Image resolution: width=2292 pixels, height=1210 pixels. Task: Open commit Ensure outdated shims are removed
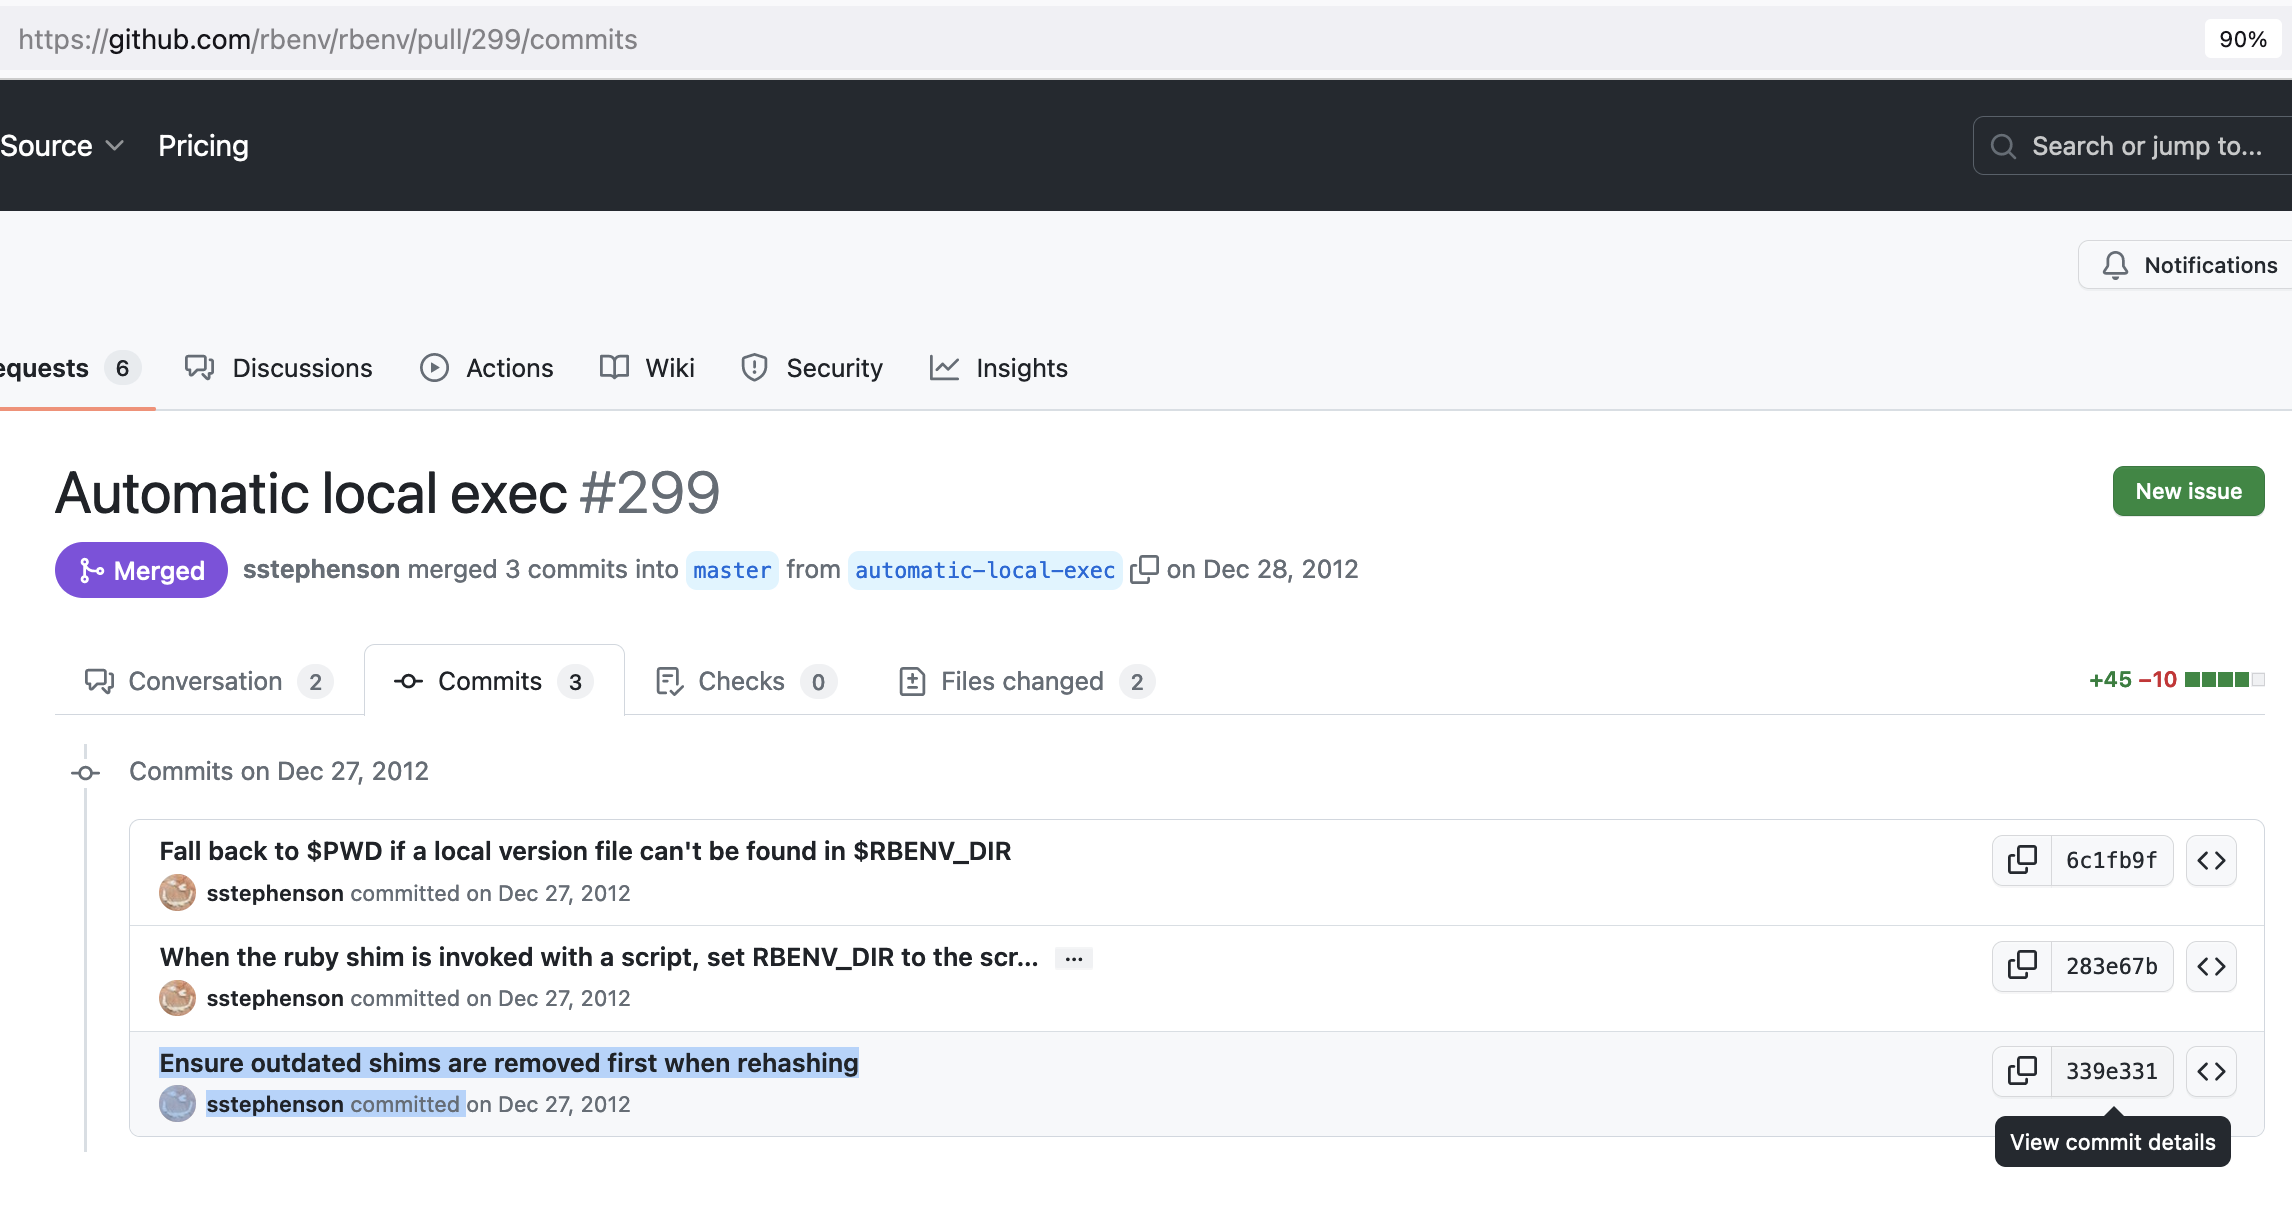(x=509, y=1063)
